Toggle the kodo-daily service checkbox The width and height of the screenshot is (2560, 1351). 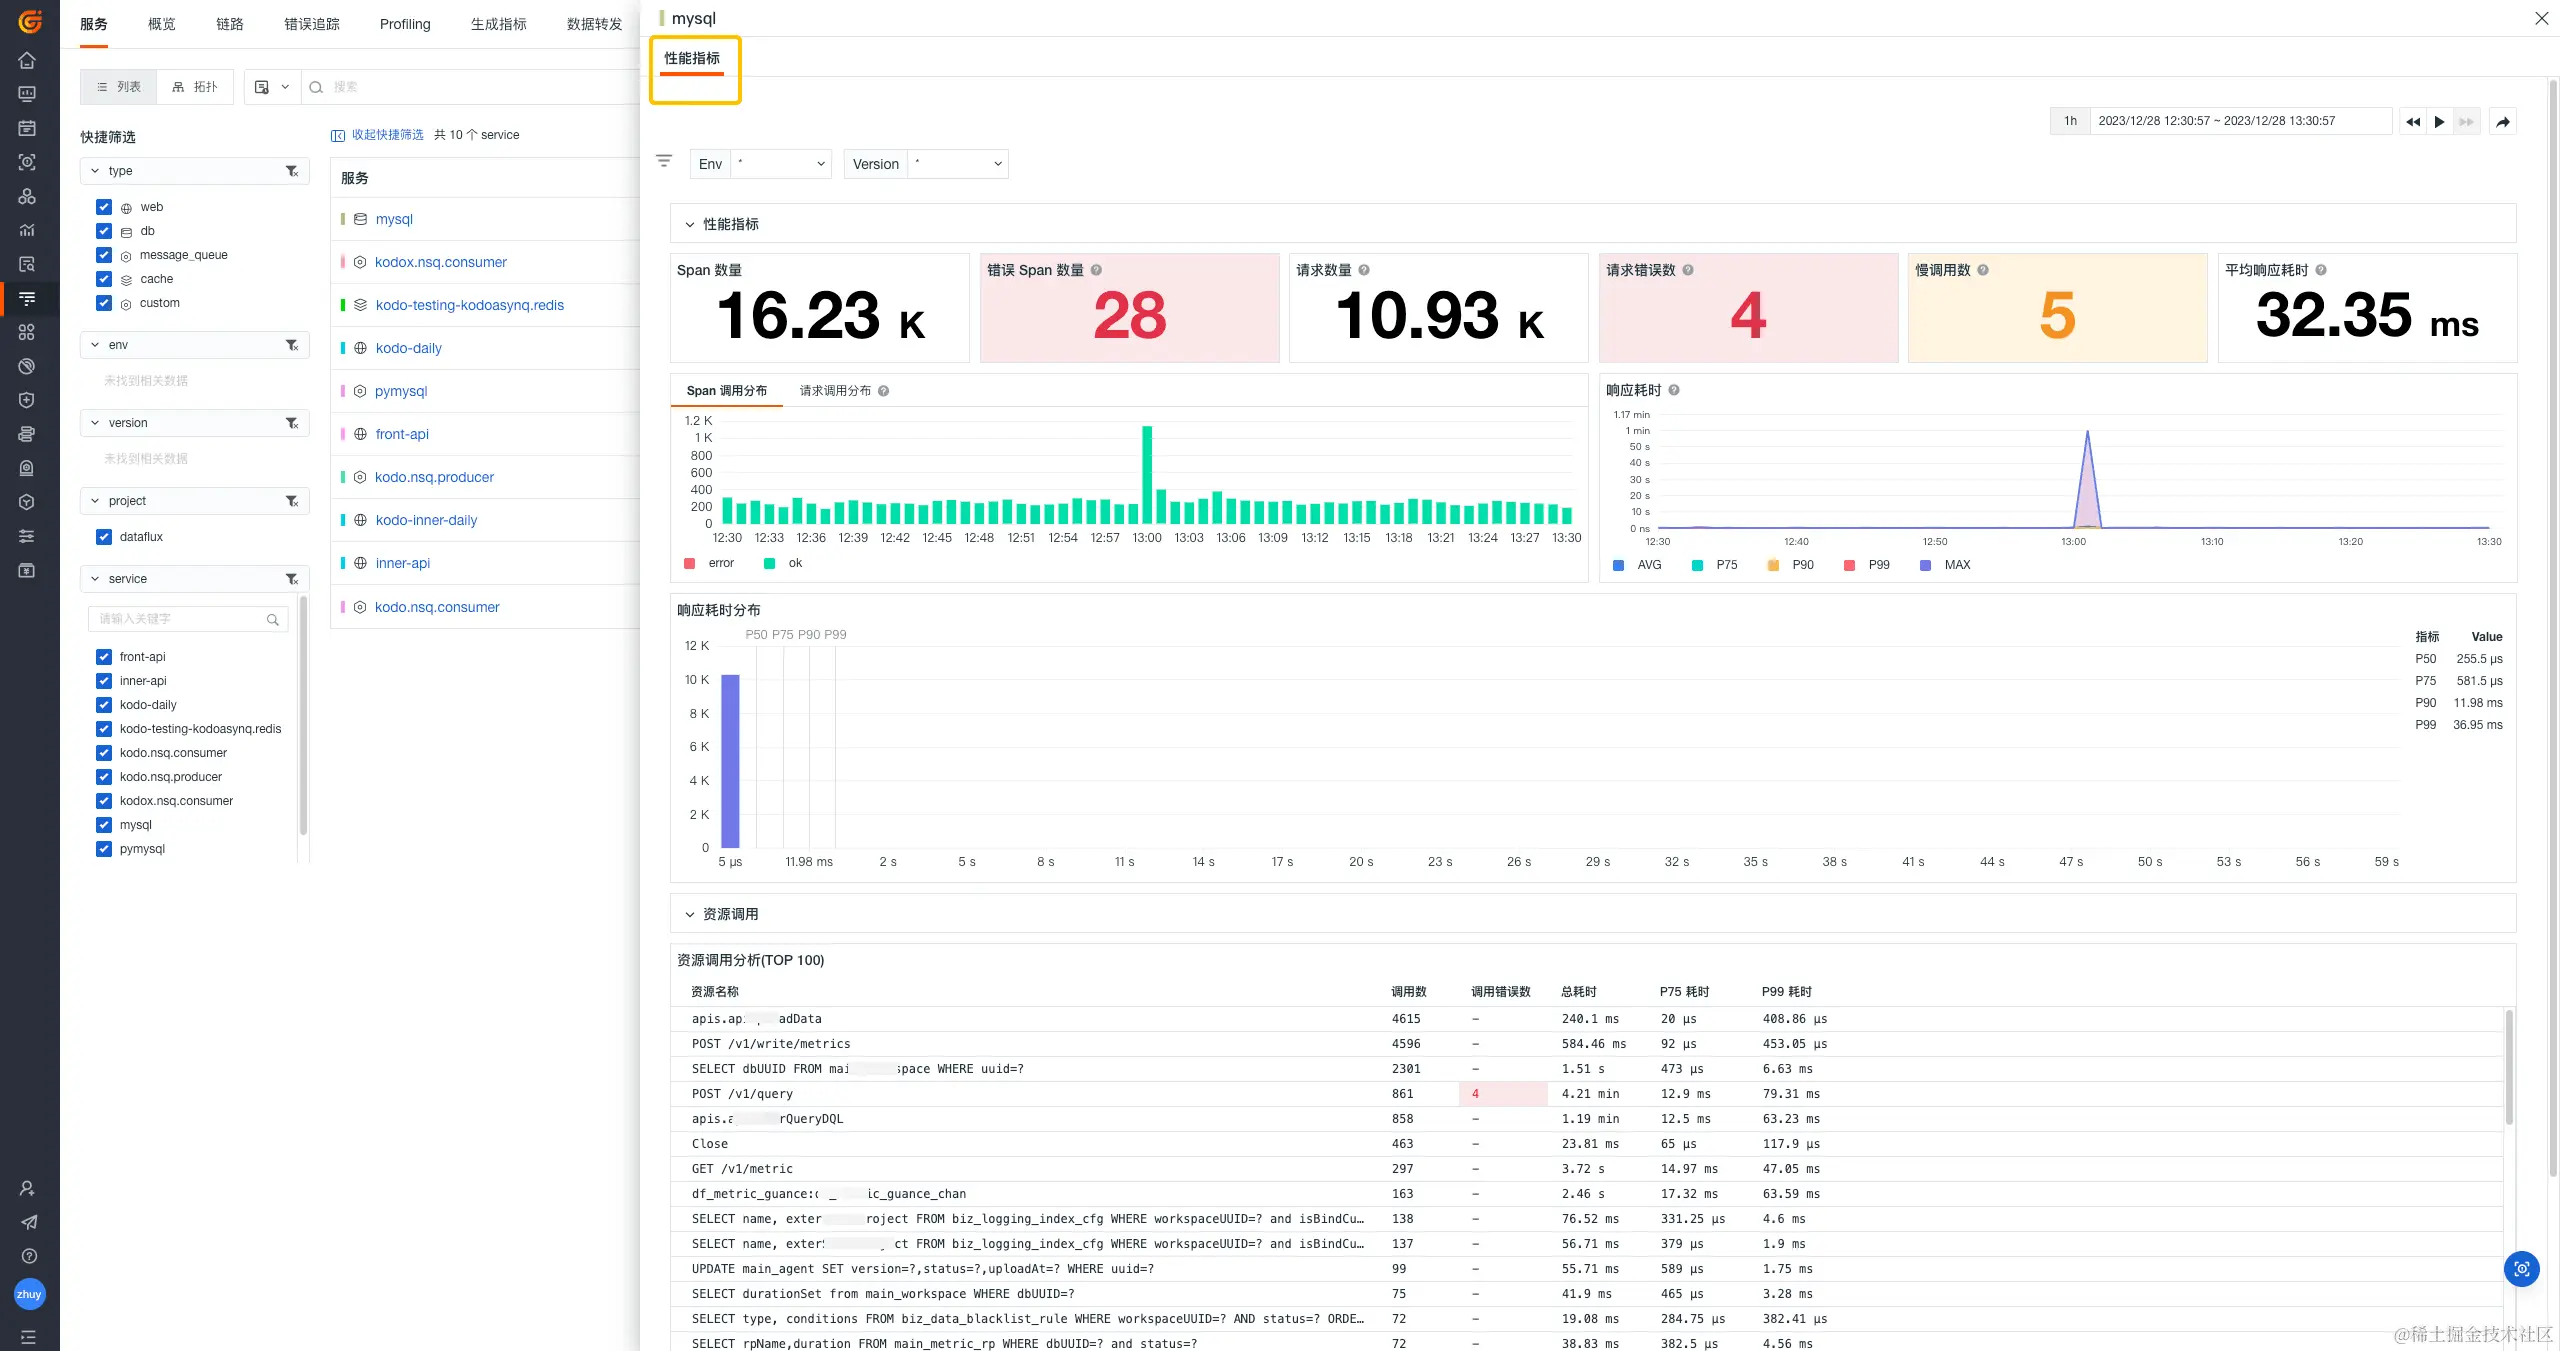104,705
